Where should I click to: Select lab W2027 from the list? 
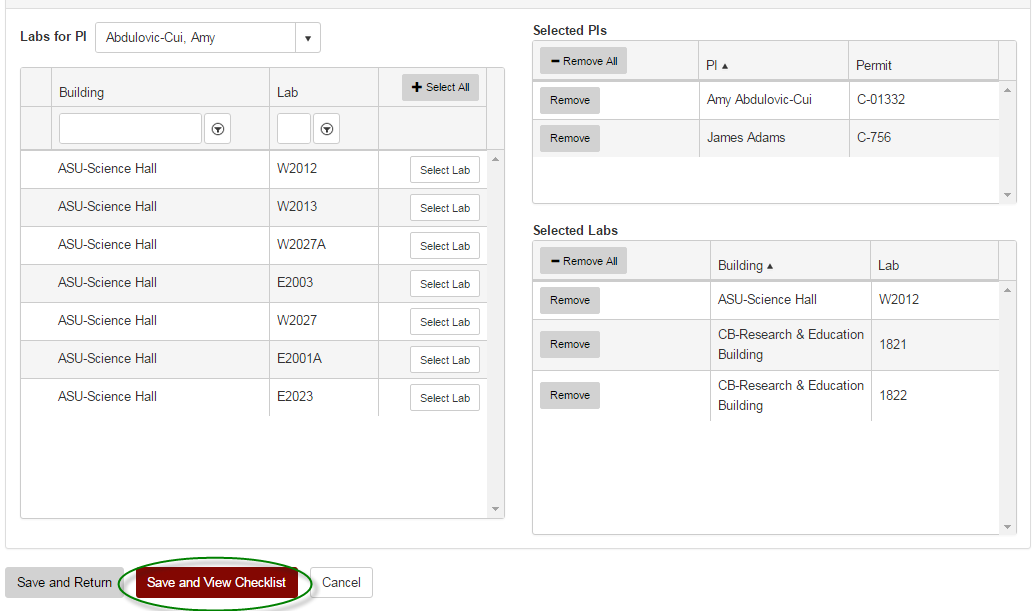click(x=445, y=322)
